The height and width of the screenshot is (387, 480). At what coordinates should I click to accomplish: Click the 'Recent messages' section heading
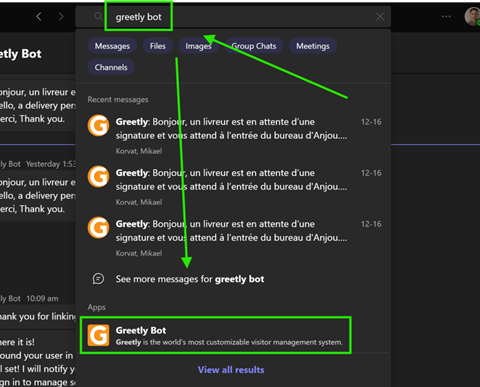(118, 100)
